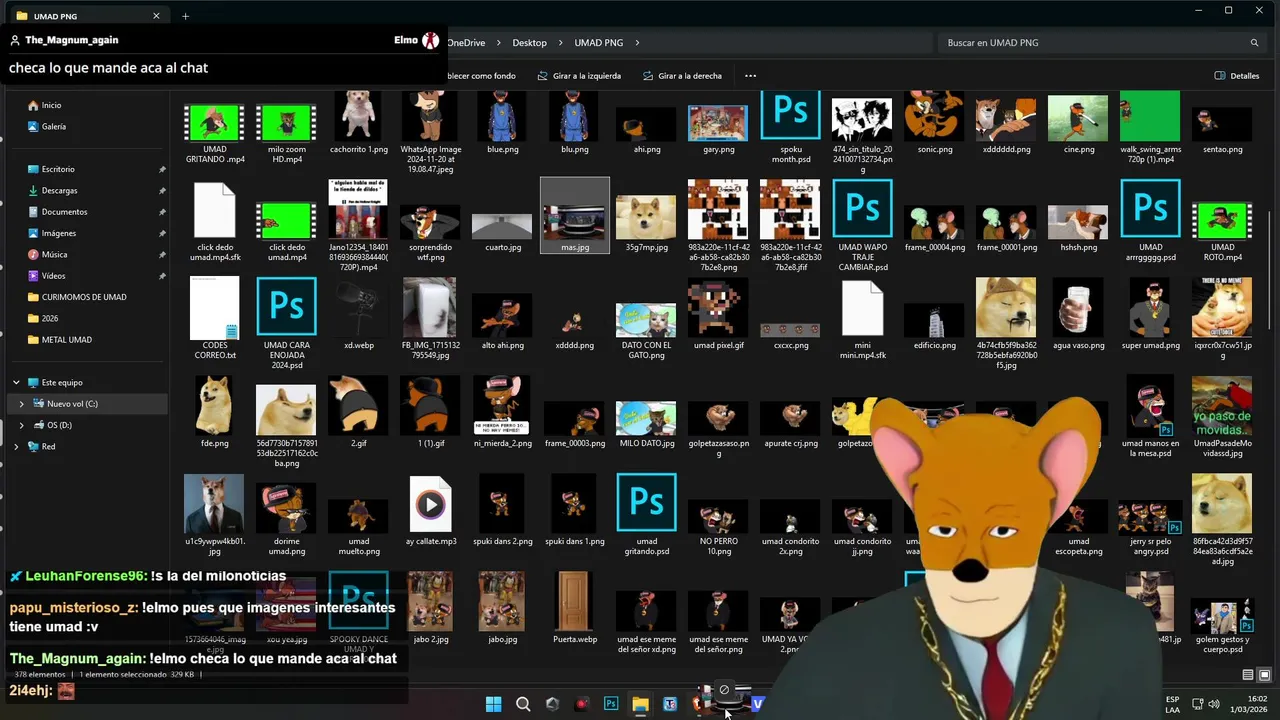Open Documentos pinned folder
1280x720 pixels.
click(64, 212)
